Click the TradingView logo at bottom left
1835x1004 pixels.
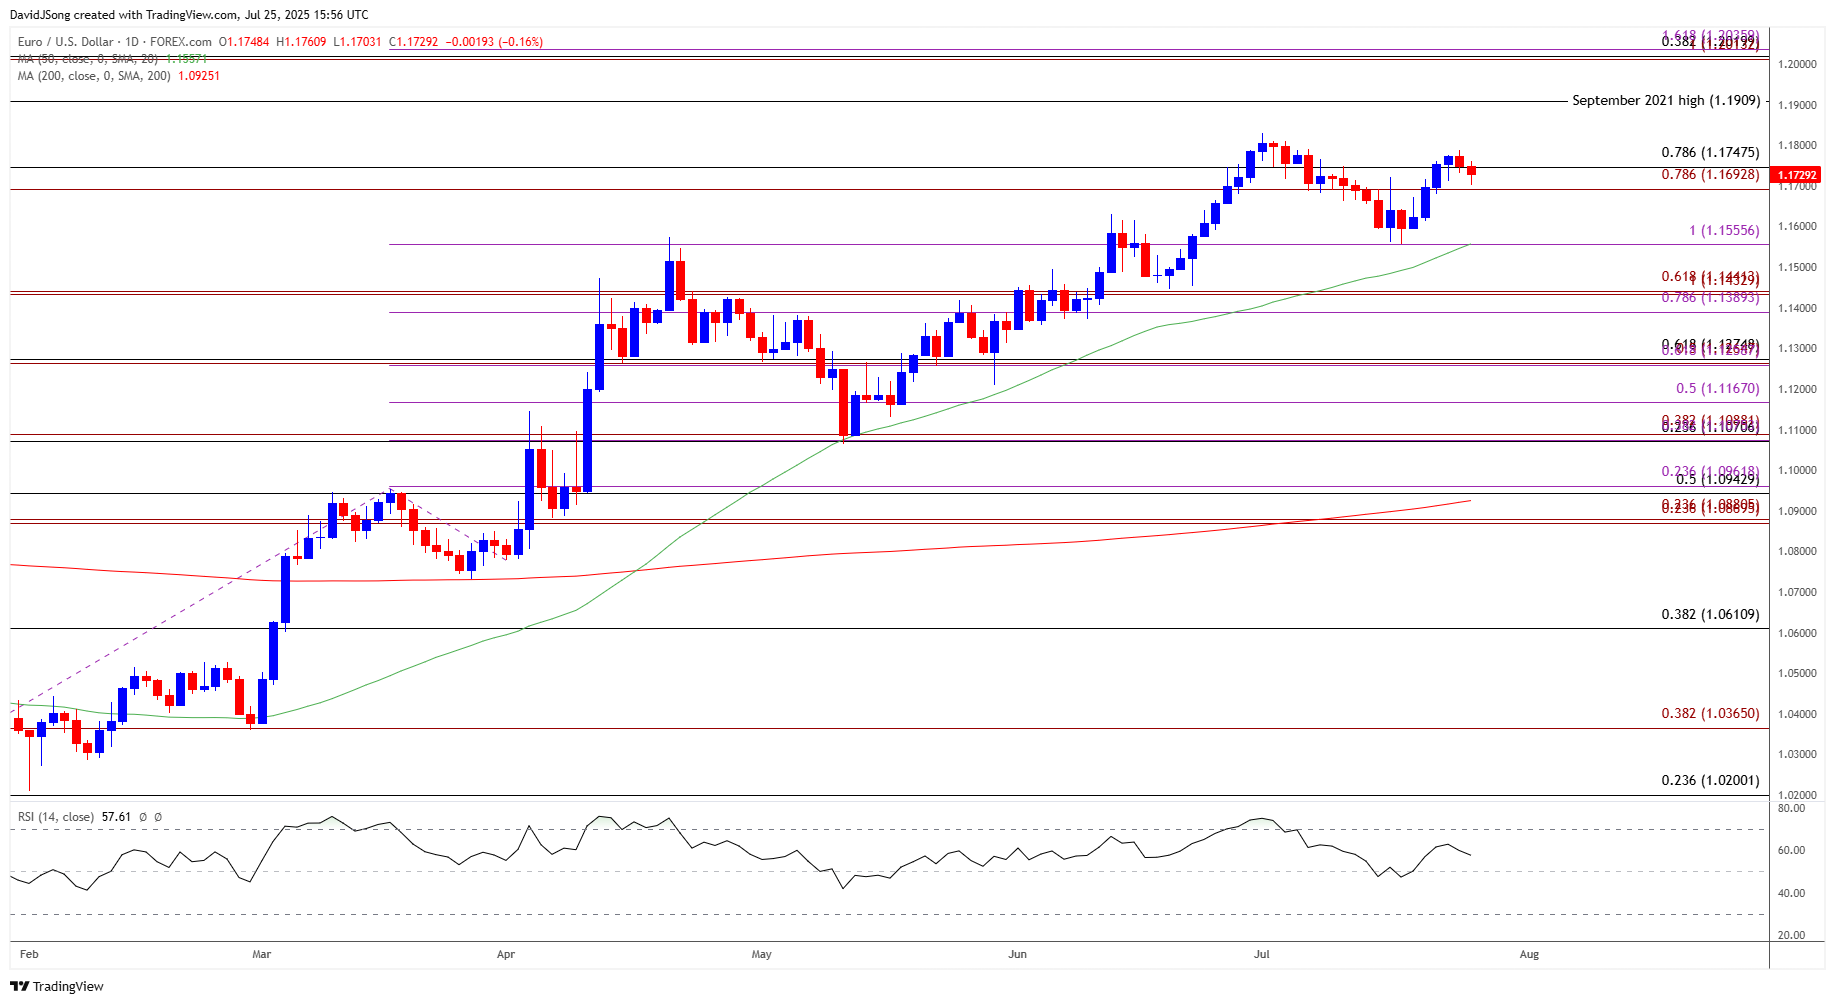click(x=57, y=986)
